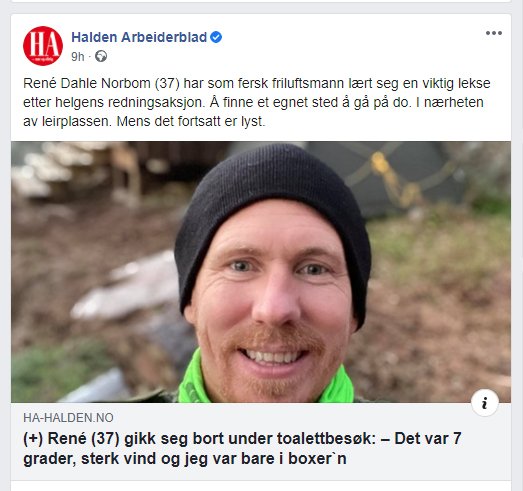Click the globe public-audience icon
This screenshot has height=491, width=523.
point(101,56)
